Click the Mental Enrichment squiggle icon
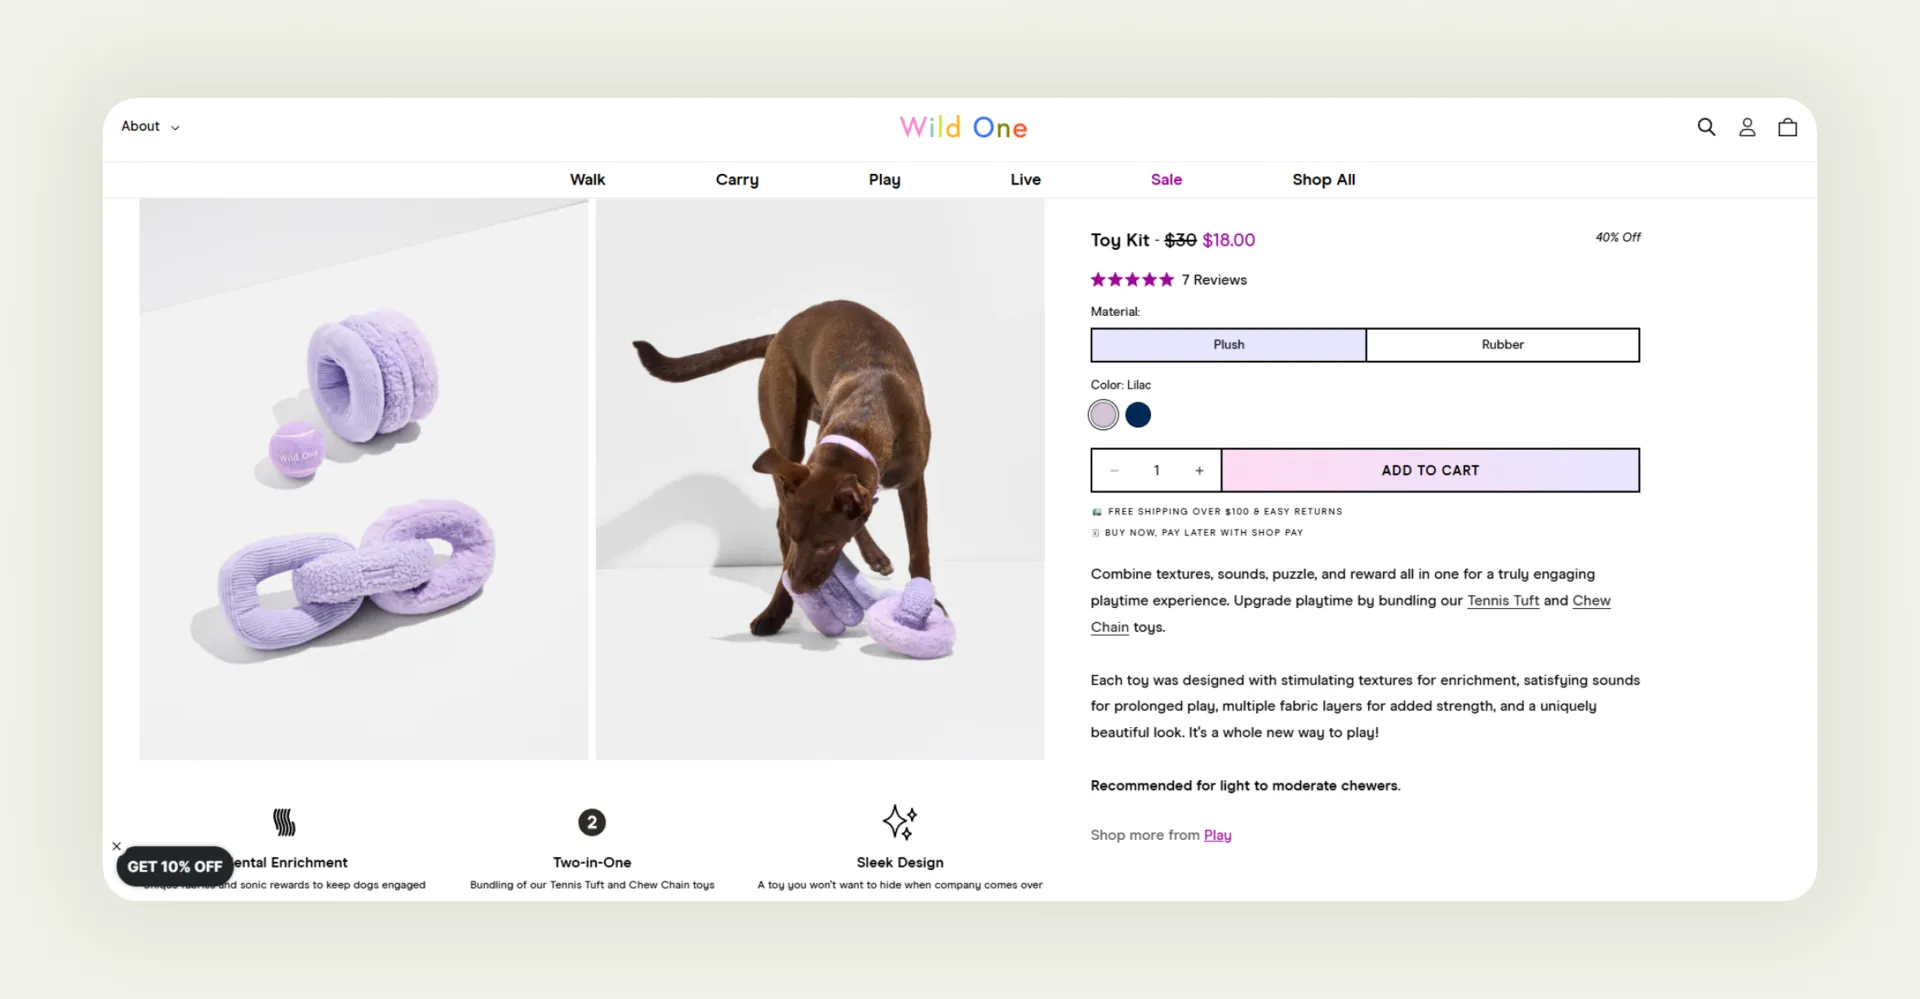The image size is (1920, 999). coord(284,821)
